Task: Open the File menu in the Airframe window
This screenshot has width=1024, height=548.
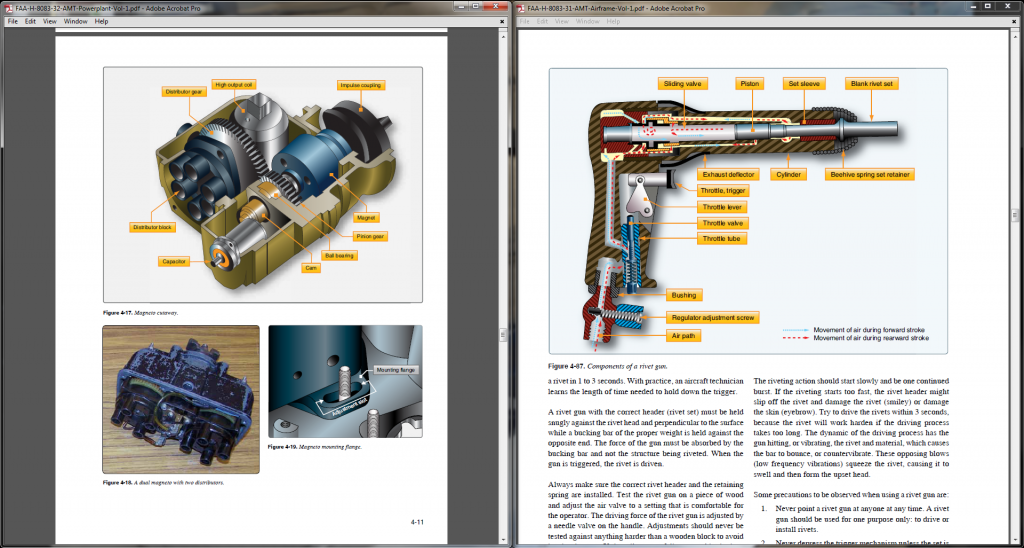Action: (526, 21)
